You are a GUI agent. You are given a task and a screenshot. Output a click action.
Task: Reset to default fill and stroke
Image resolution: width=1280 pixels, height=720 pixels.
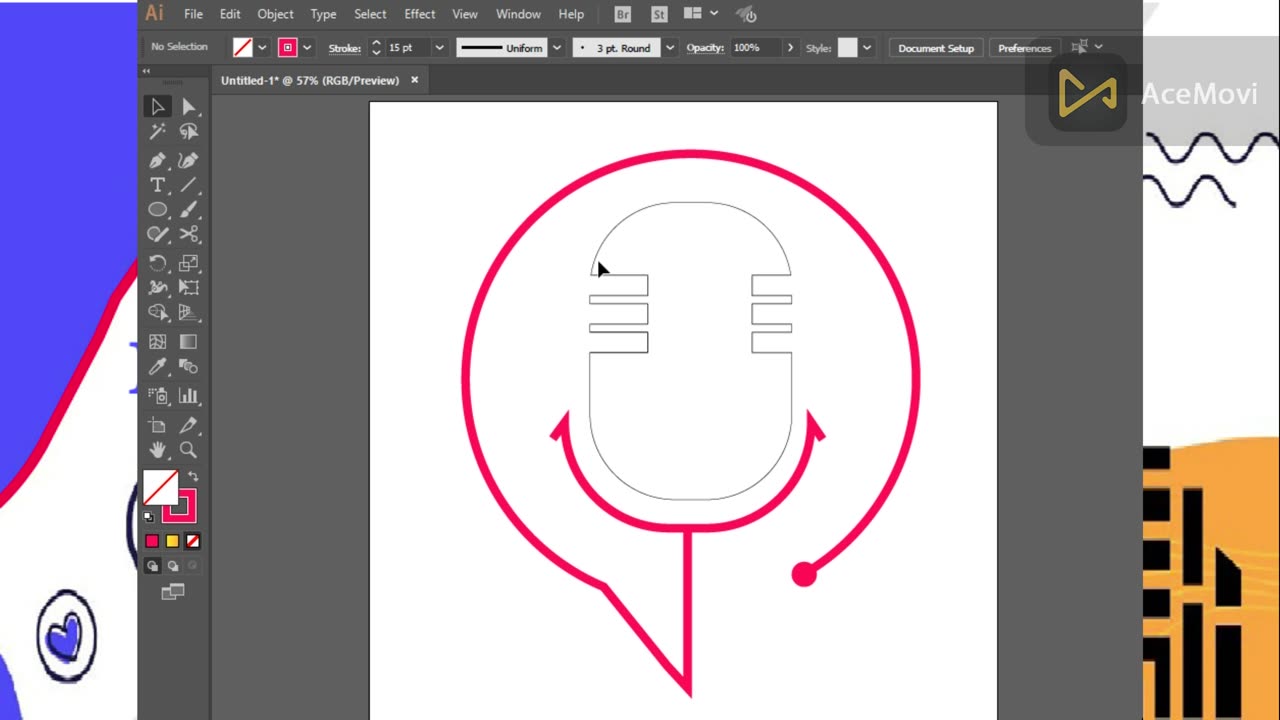(149, 517)
